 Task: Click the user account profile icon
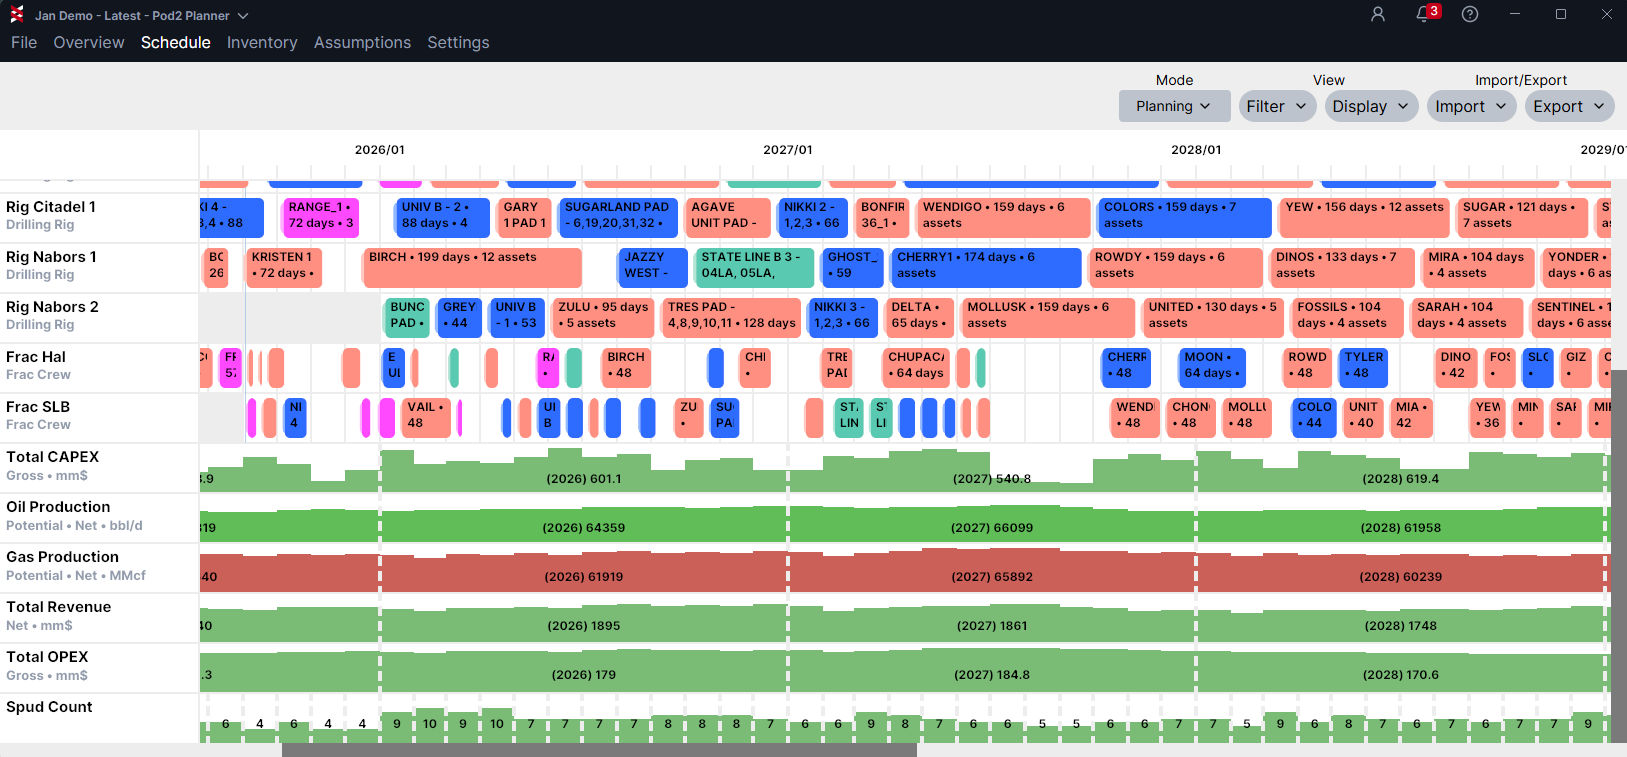1377,14
